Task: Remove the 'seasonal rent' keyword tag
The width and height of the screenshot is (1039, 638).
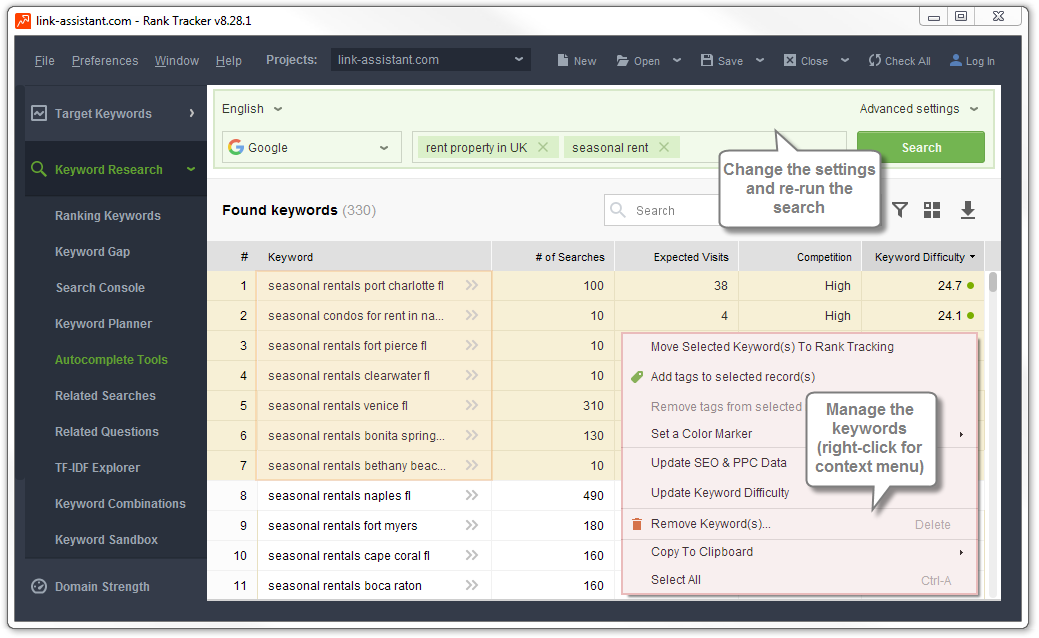Action: pos(664,147)
